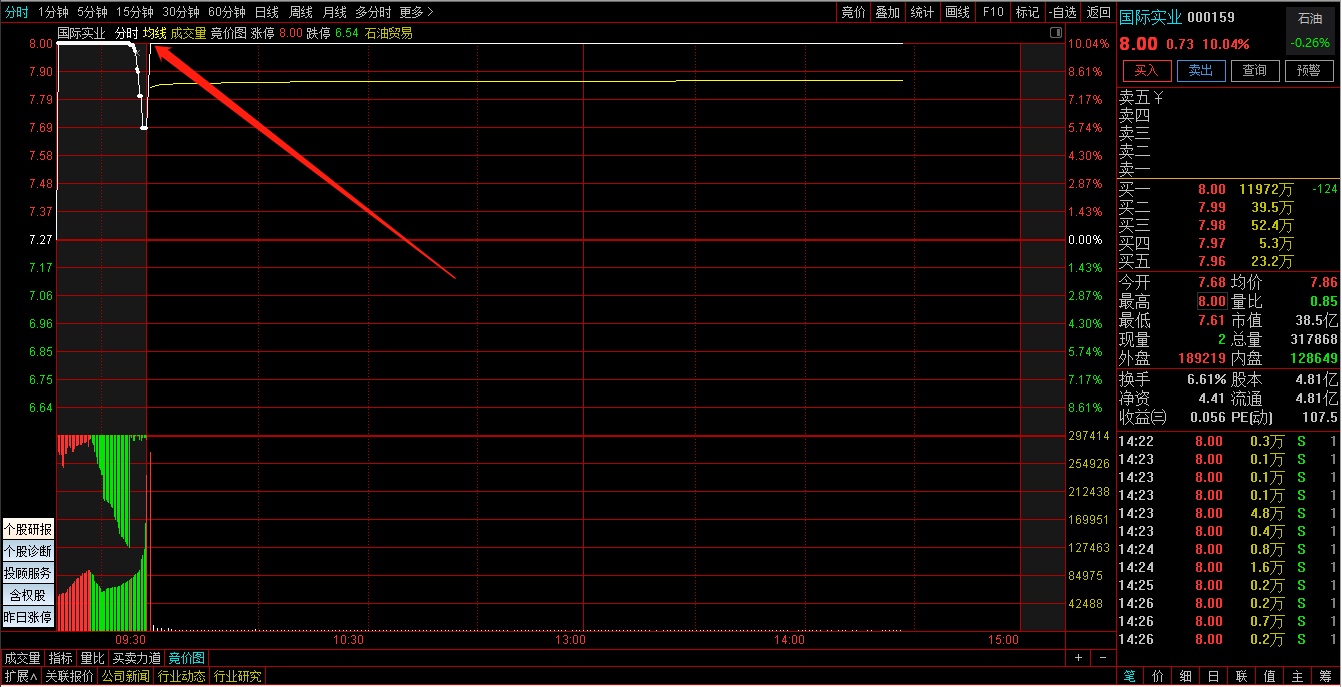Open 个股研报 research reports
The height and width of the screenshot is (687, 1342).
click(28, 529)
